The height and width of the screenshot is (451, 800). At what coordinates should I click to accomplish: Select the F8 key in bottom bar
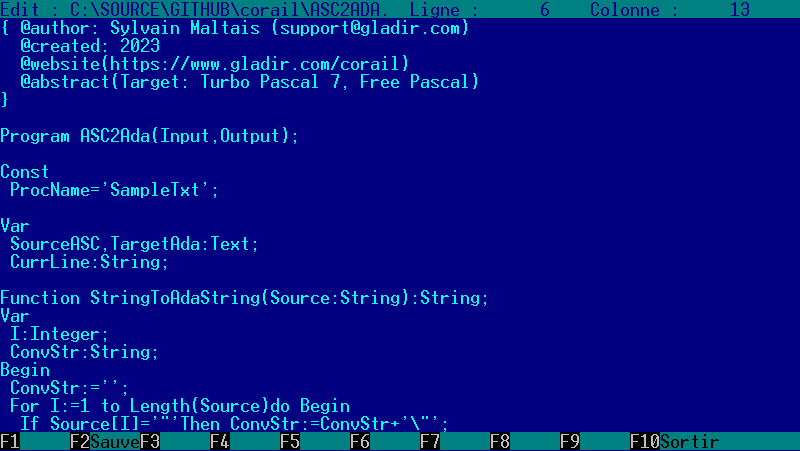click(x=500, y=441)
